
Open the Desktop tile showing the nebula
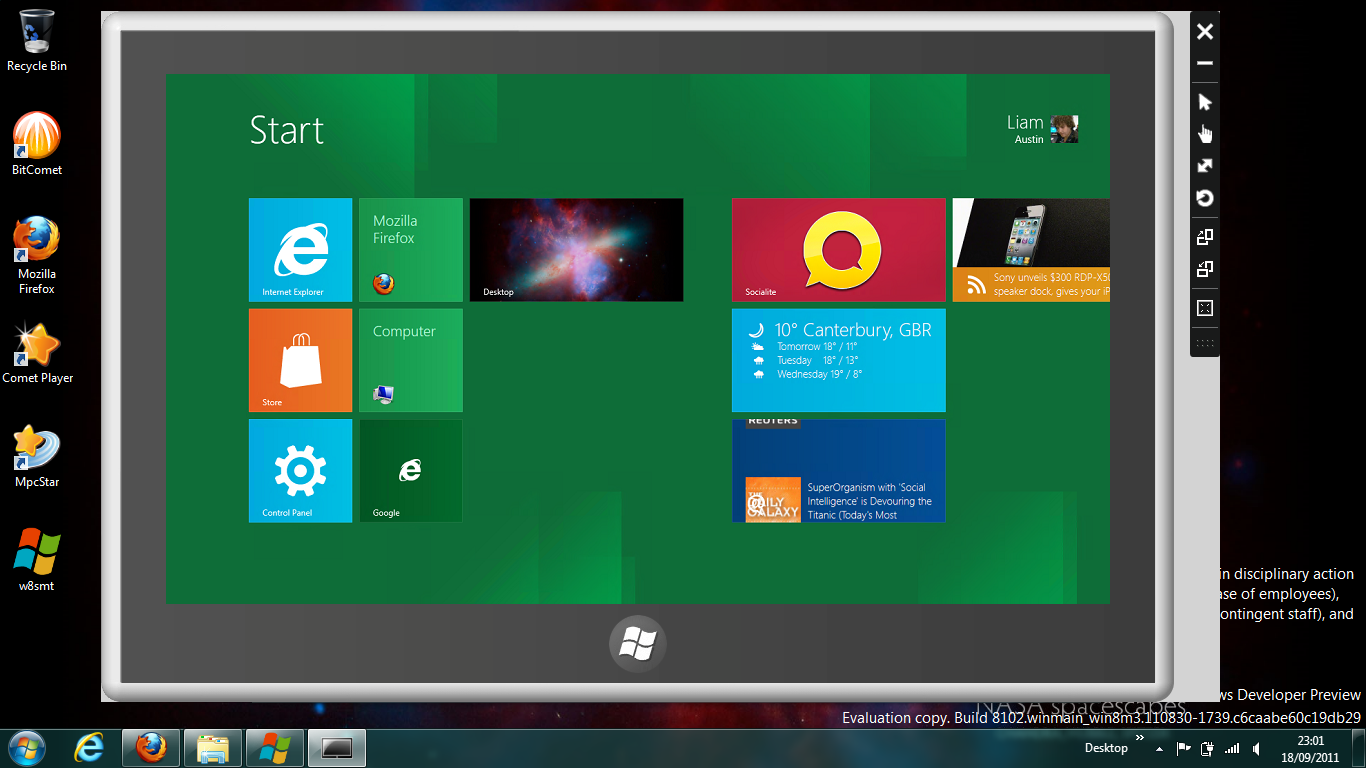coord(576,250)
